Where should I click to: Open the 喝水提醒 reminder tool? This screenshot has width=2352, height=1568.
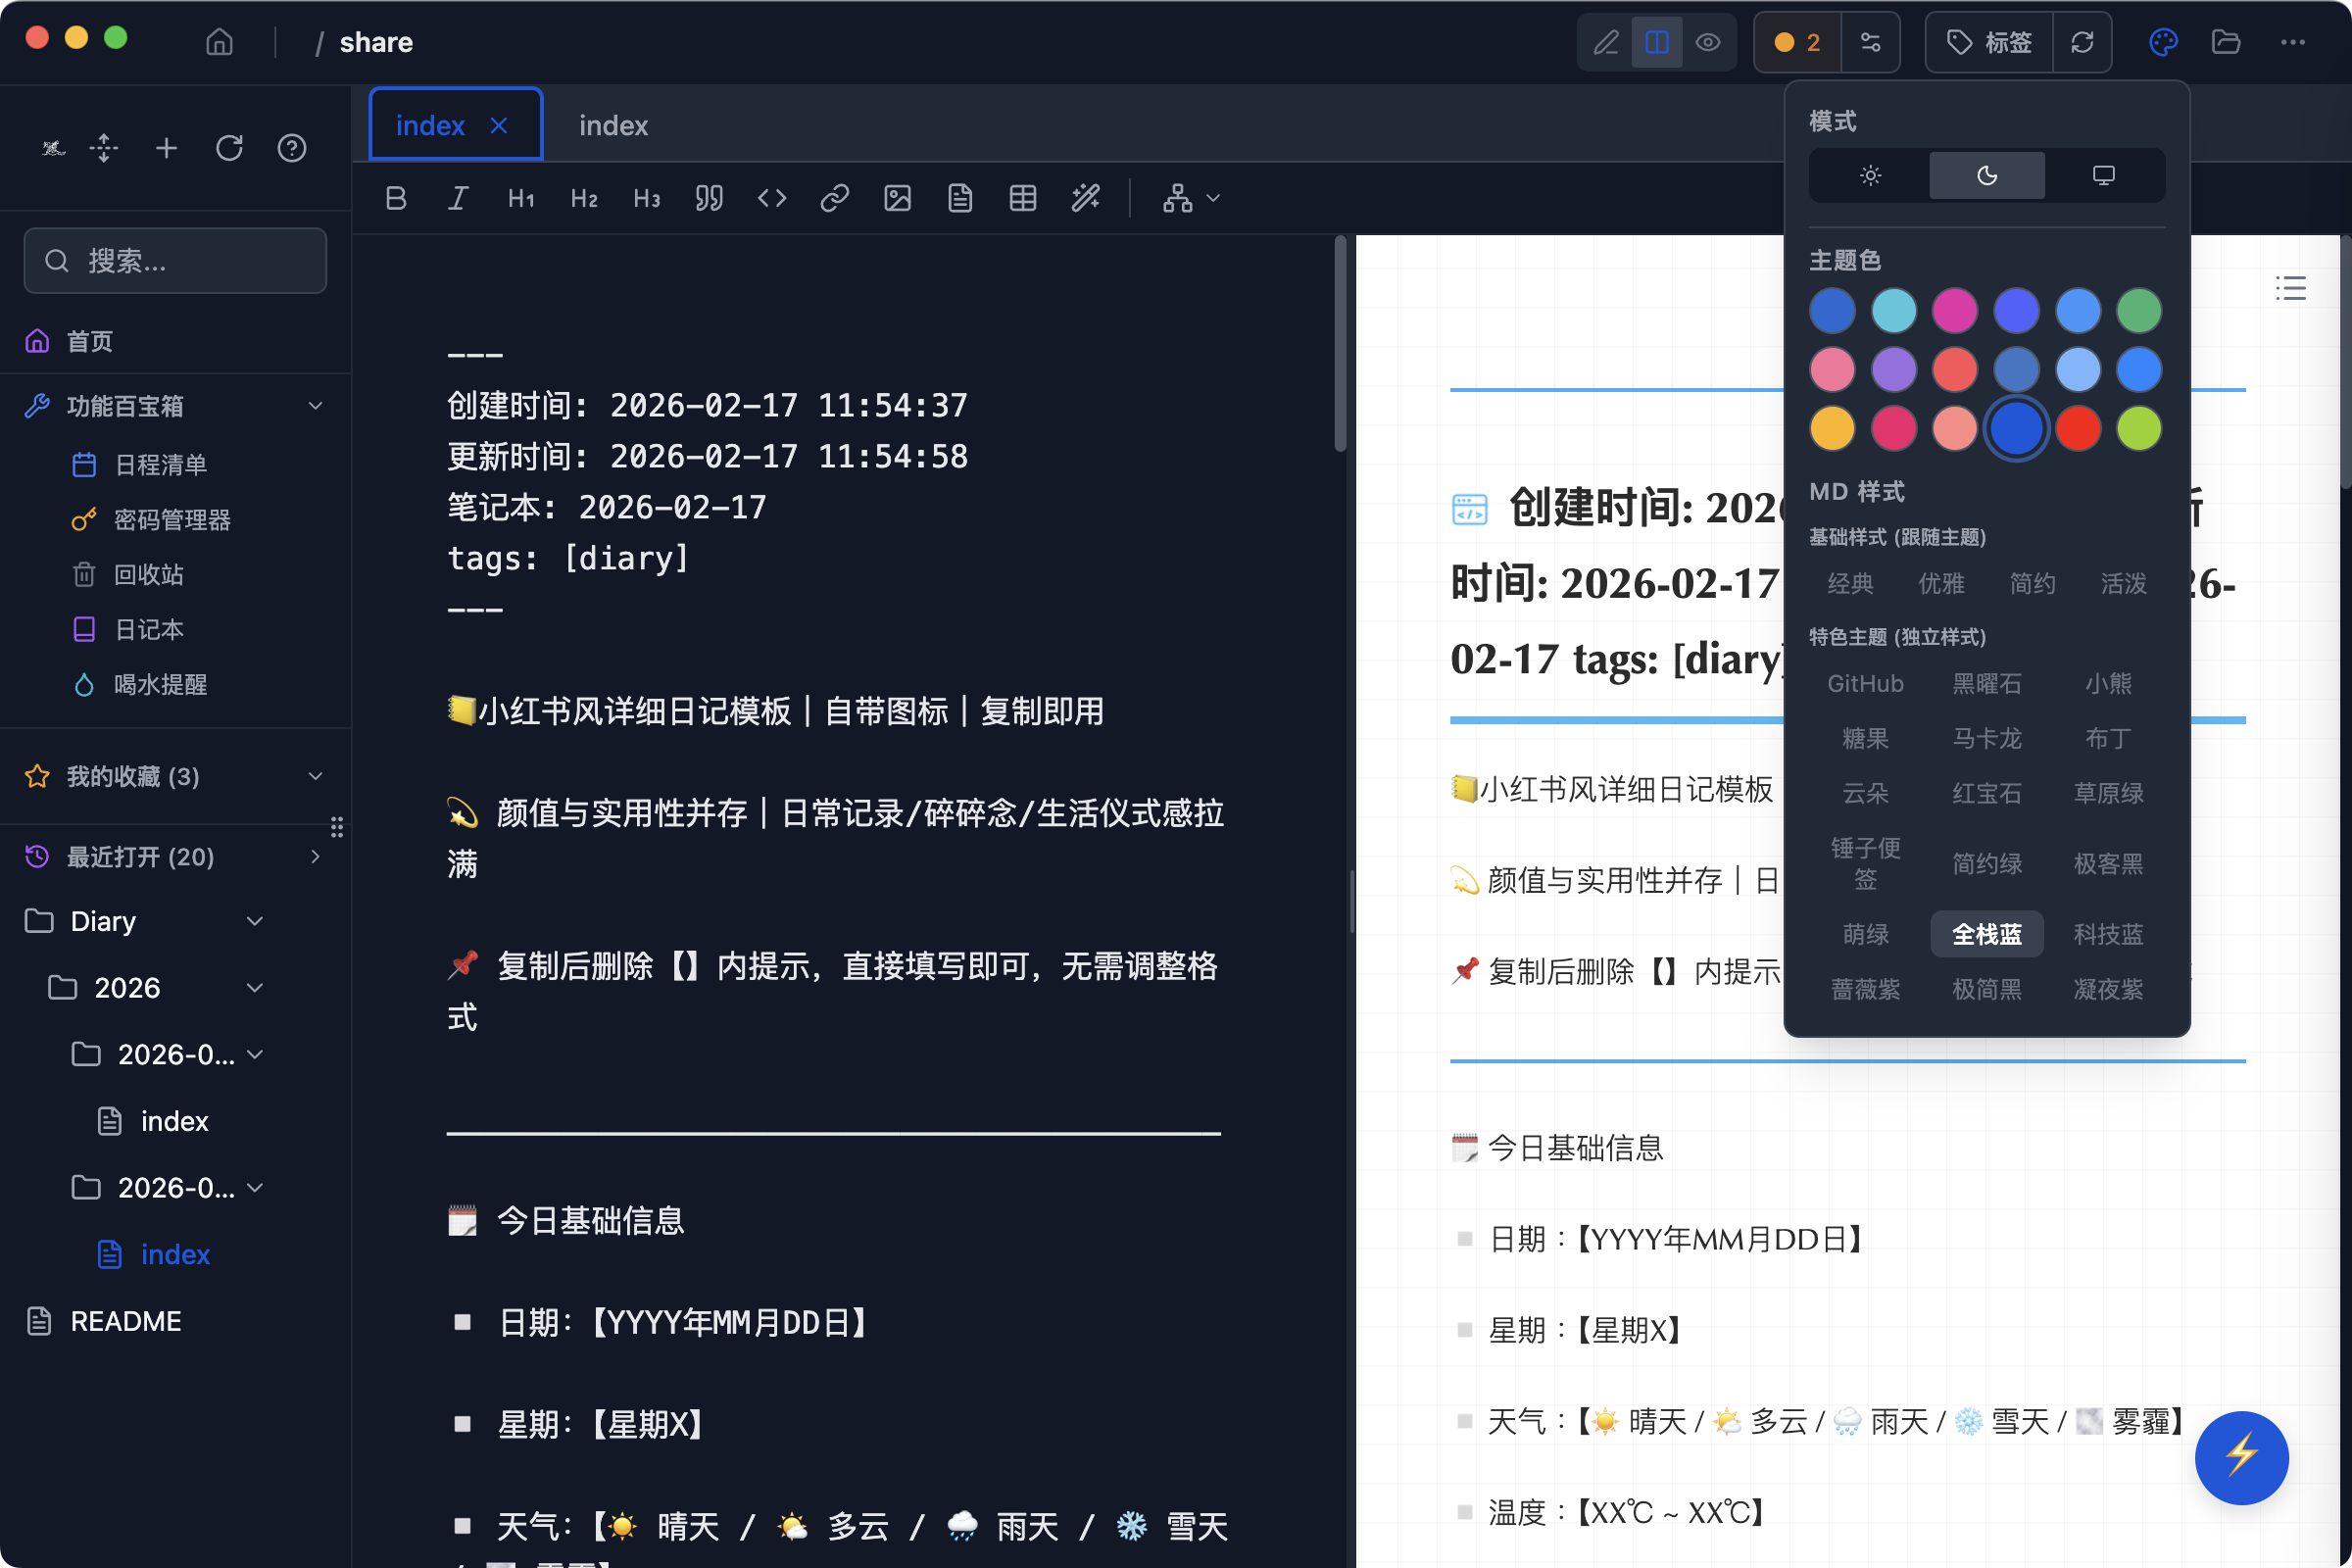click(x=159, y=684)
